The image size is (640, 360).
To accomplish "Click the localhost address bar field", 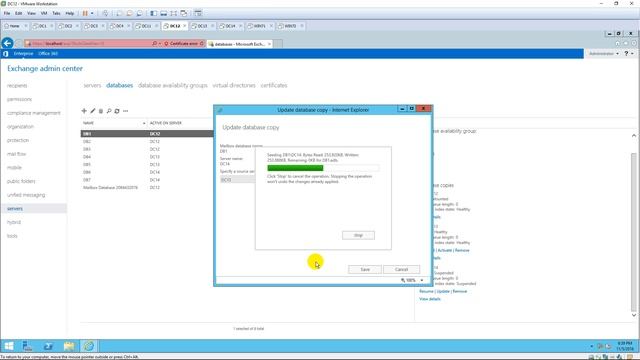I will 88,43.
